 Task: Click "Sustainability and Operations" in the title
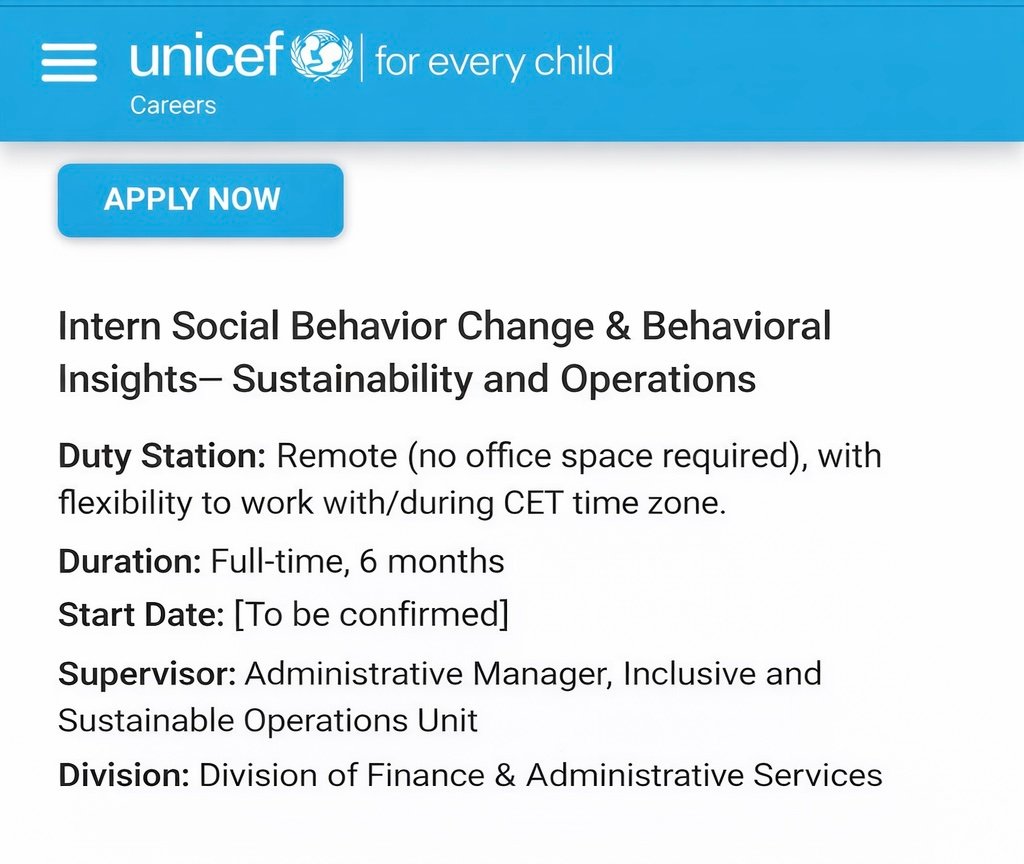[x=493, y=380]
